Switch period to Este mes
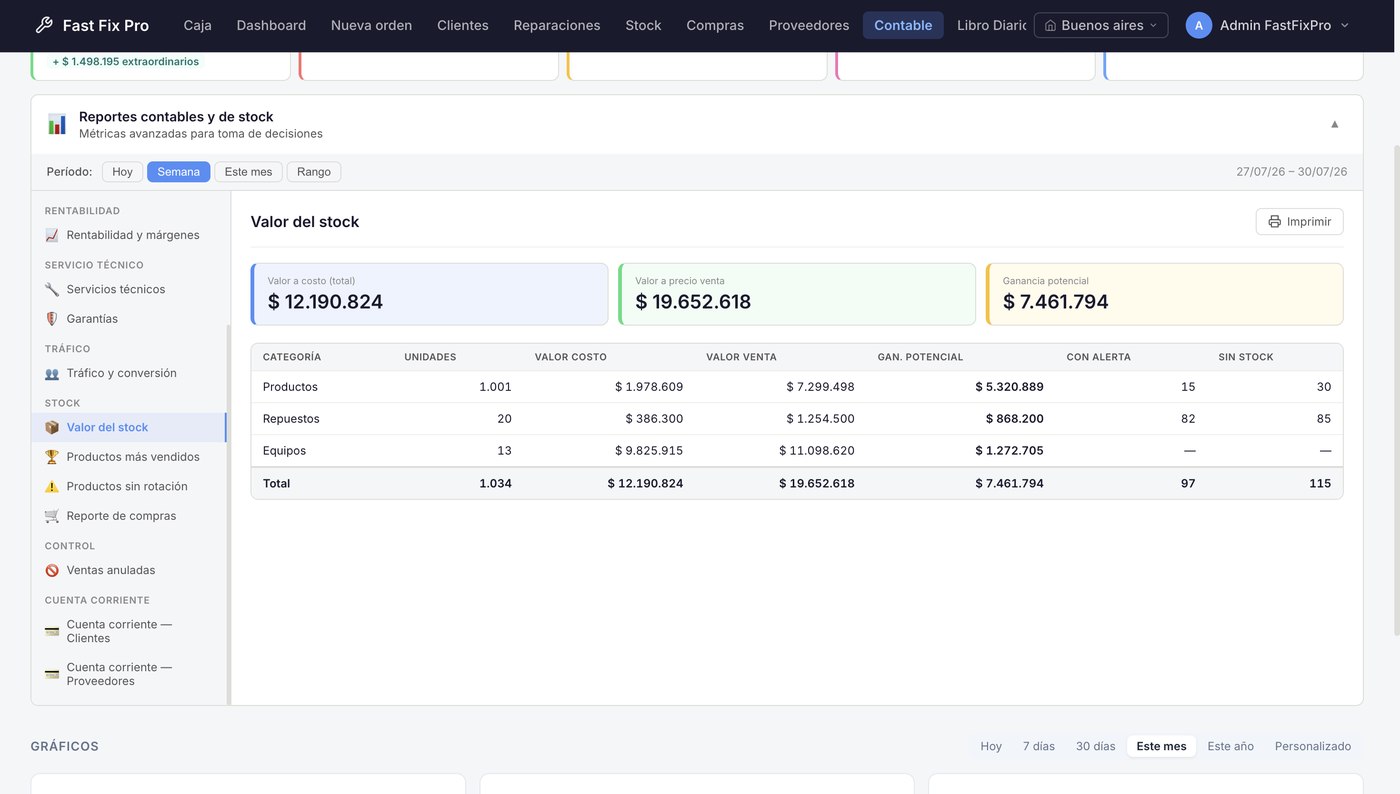Screen dimensions: 1400x794 click(248, 172)
